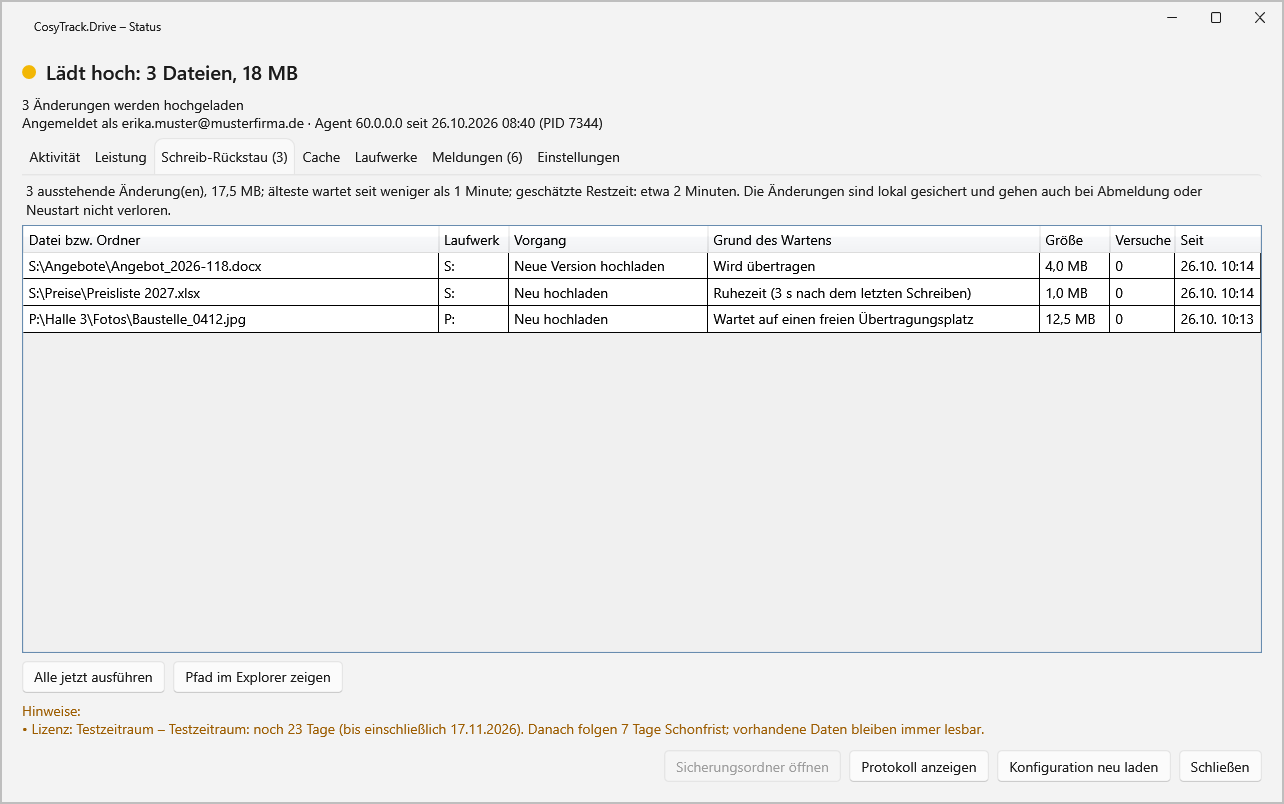Click the Vorgang column header
Image resolution: width=1284 pixels, height=804 pixels.
[x=608, y=240]
